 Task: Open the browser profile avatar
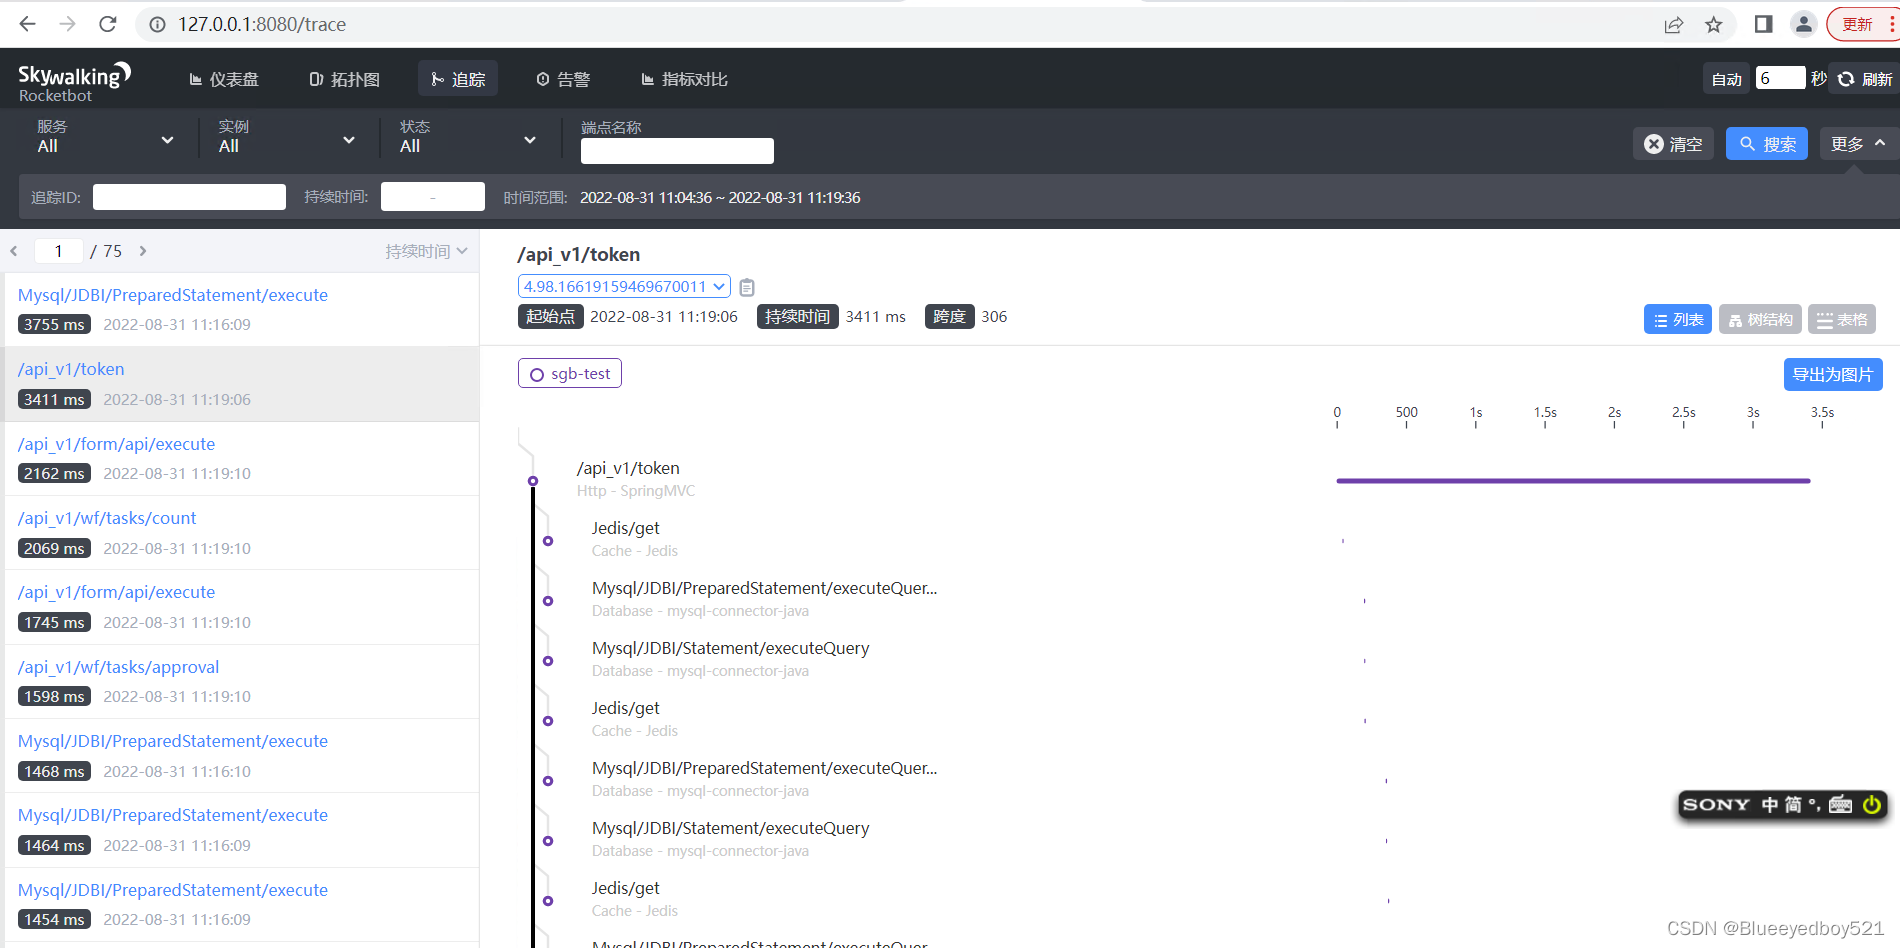[1804, 24]
